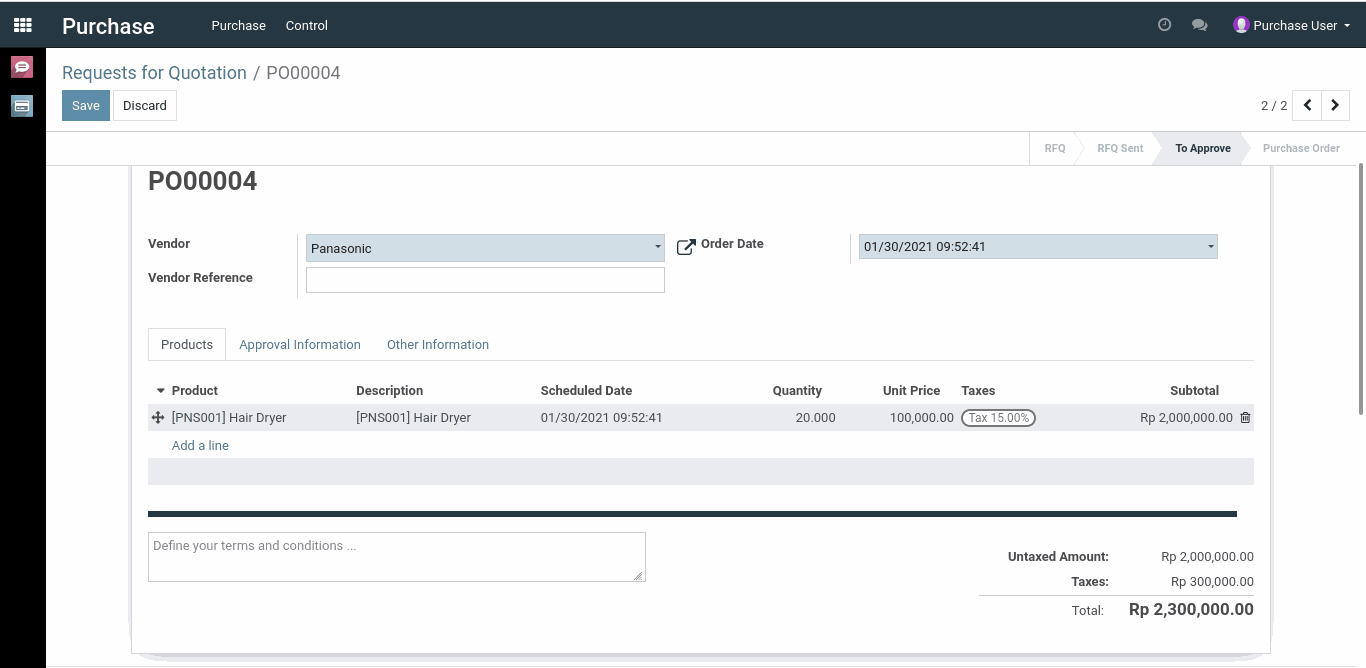The height and width of the screenshot is (668, 1366).
Task: Open the conversations chat bubbles icon
Action: (x=1200, y=25)
